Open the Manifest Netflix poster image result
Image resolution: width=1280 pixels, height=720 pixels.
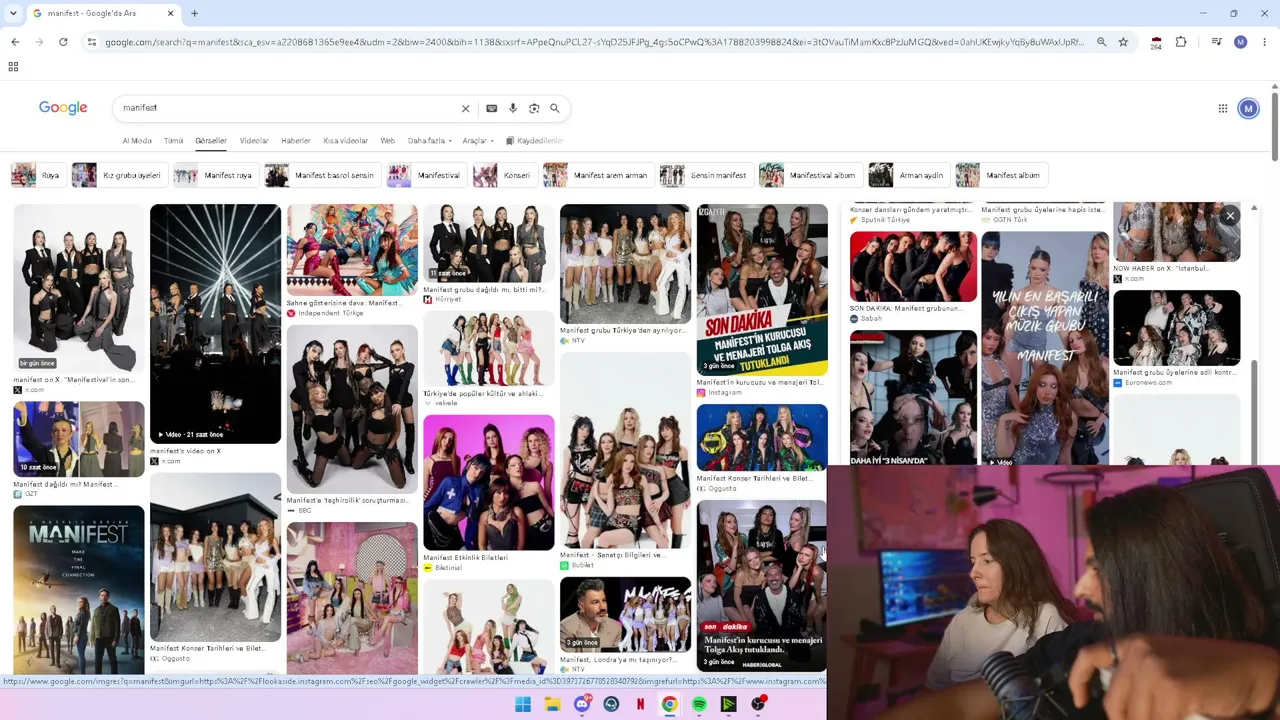[79, 590]
